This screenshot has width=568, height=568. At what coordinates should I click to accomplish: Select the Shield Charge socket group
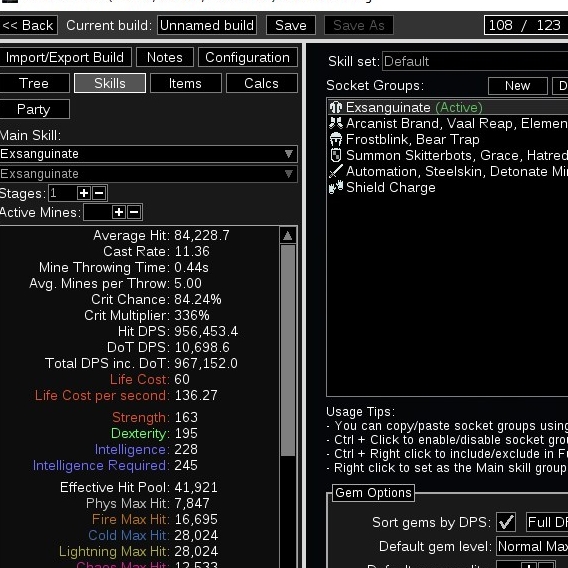click(x=448, y=187)
